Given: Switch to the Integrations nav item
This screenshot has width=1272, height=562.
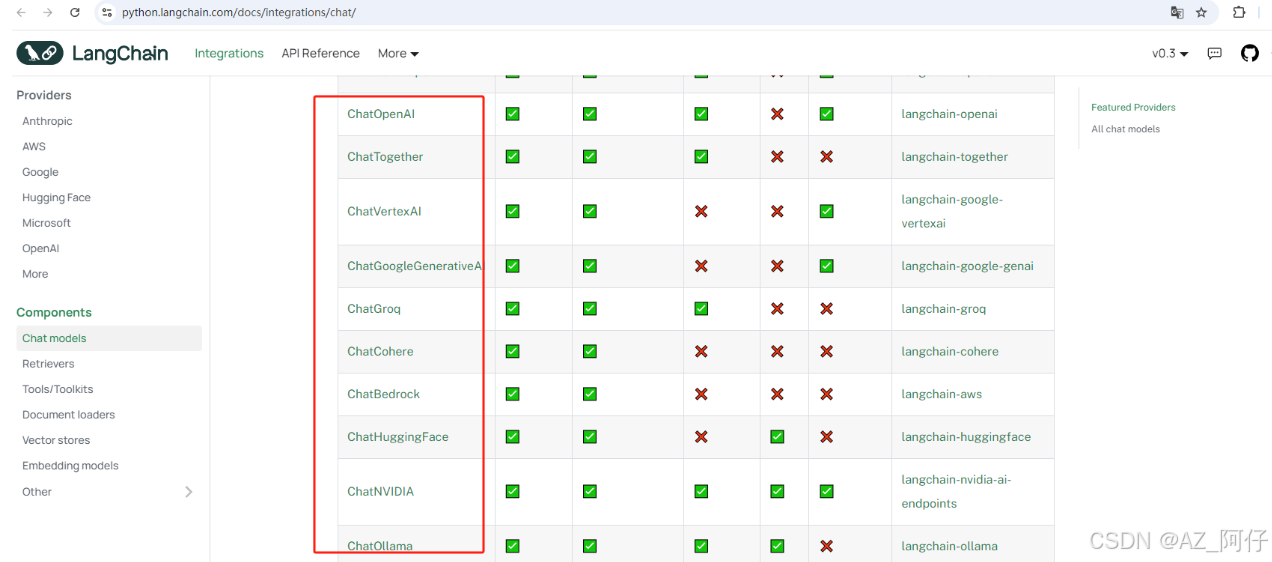Looking at the screenshot, I should coord(229,53).
